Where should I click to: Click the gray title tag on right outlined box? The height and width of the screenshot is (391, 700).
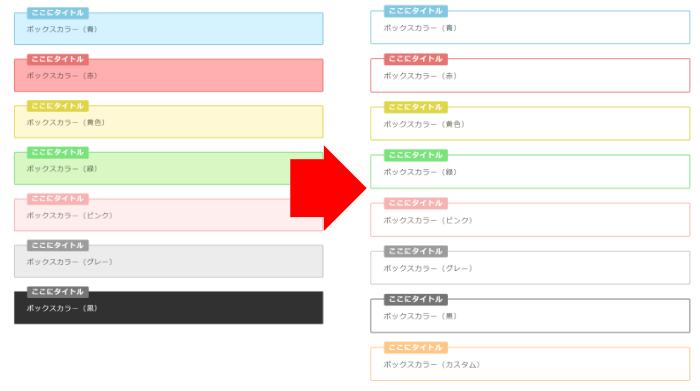[x=416, y=251]
